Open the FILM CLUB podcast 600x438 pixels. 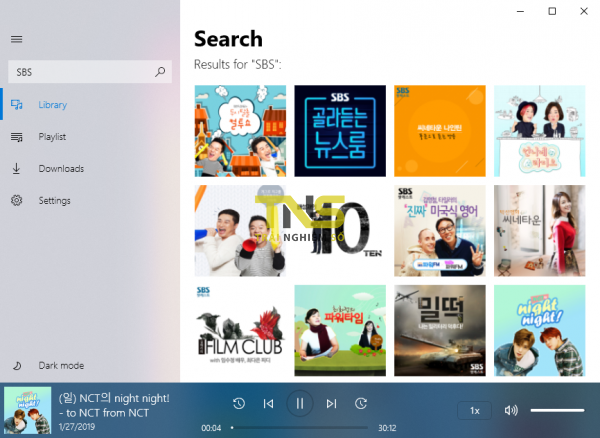[x=240, y=331]
